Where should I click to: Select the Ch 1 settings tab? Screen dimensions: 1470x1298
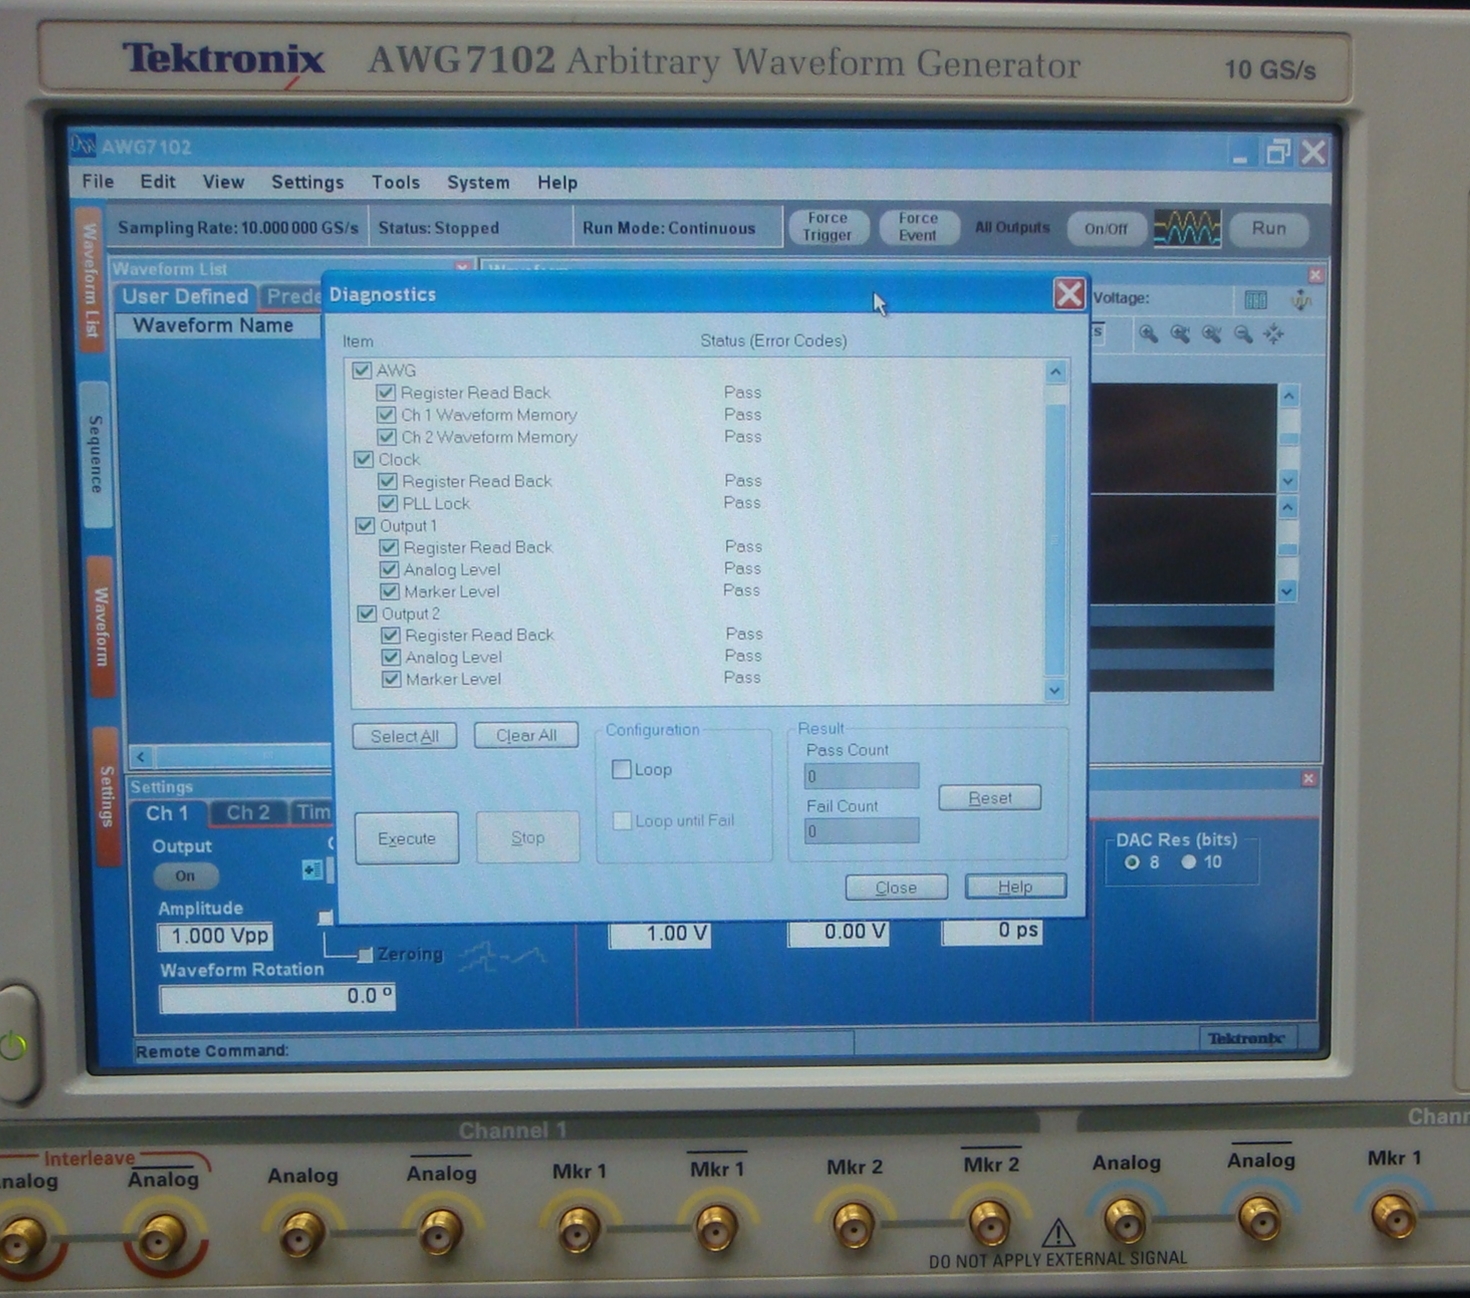click(167, 813)
